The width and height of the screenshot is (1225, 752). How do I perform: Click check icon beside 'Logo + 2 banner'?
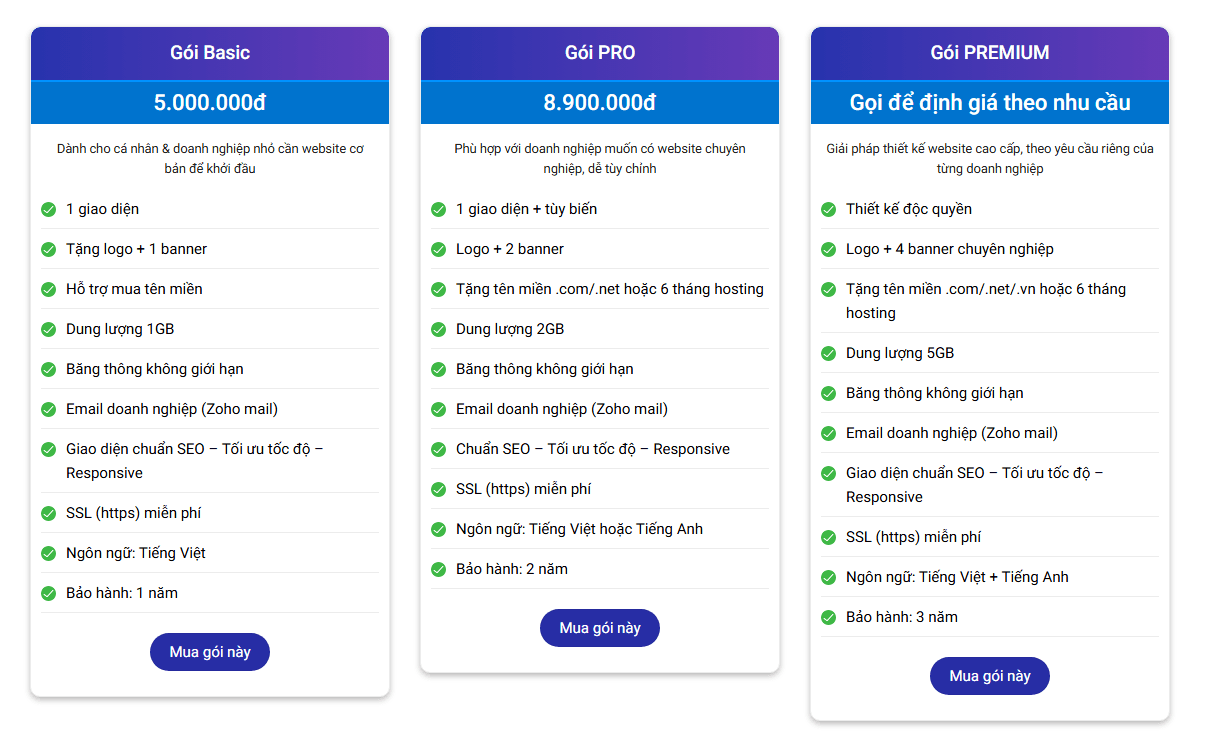coord(438,249)
